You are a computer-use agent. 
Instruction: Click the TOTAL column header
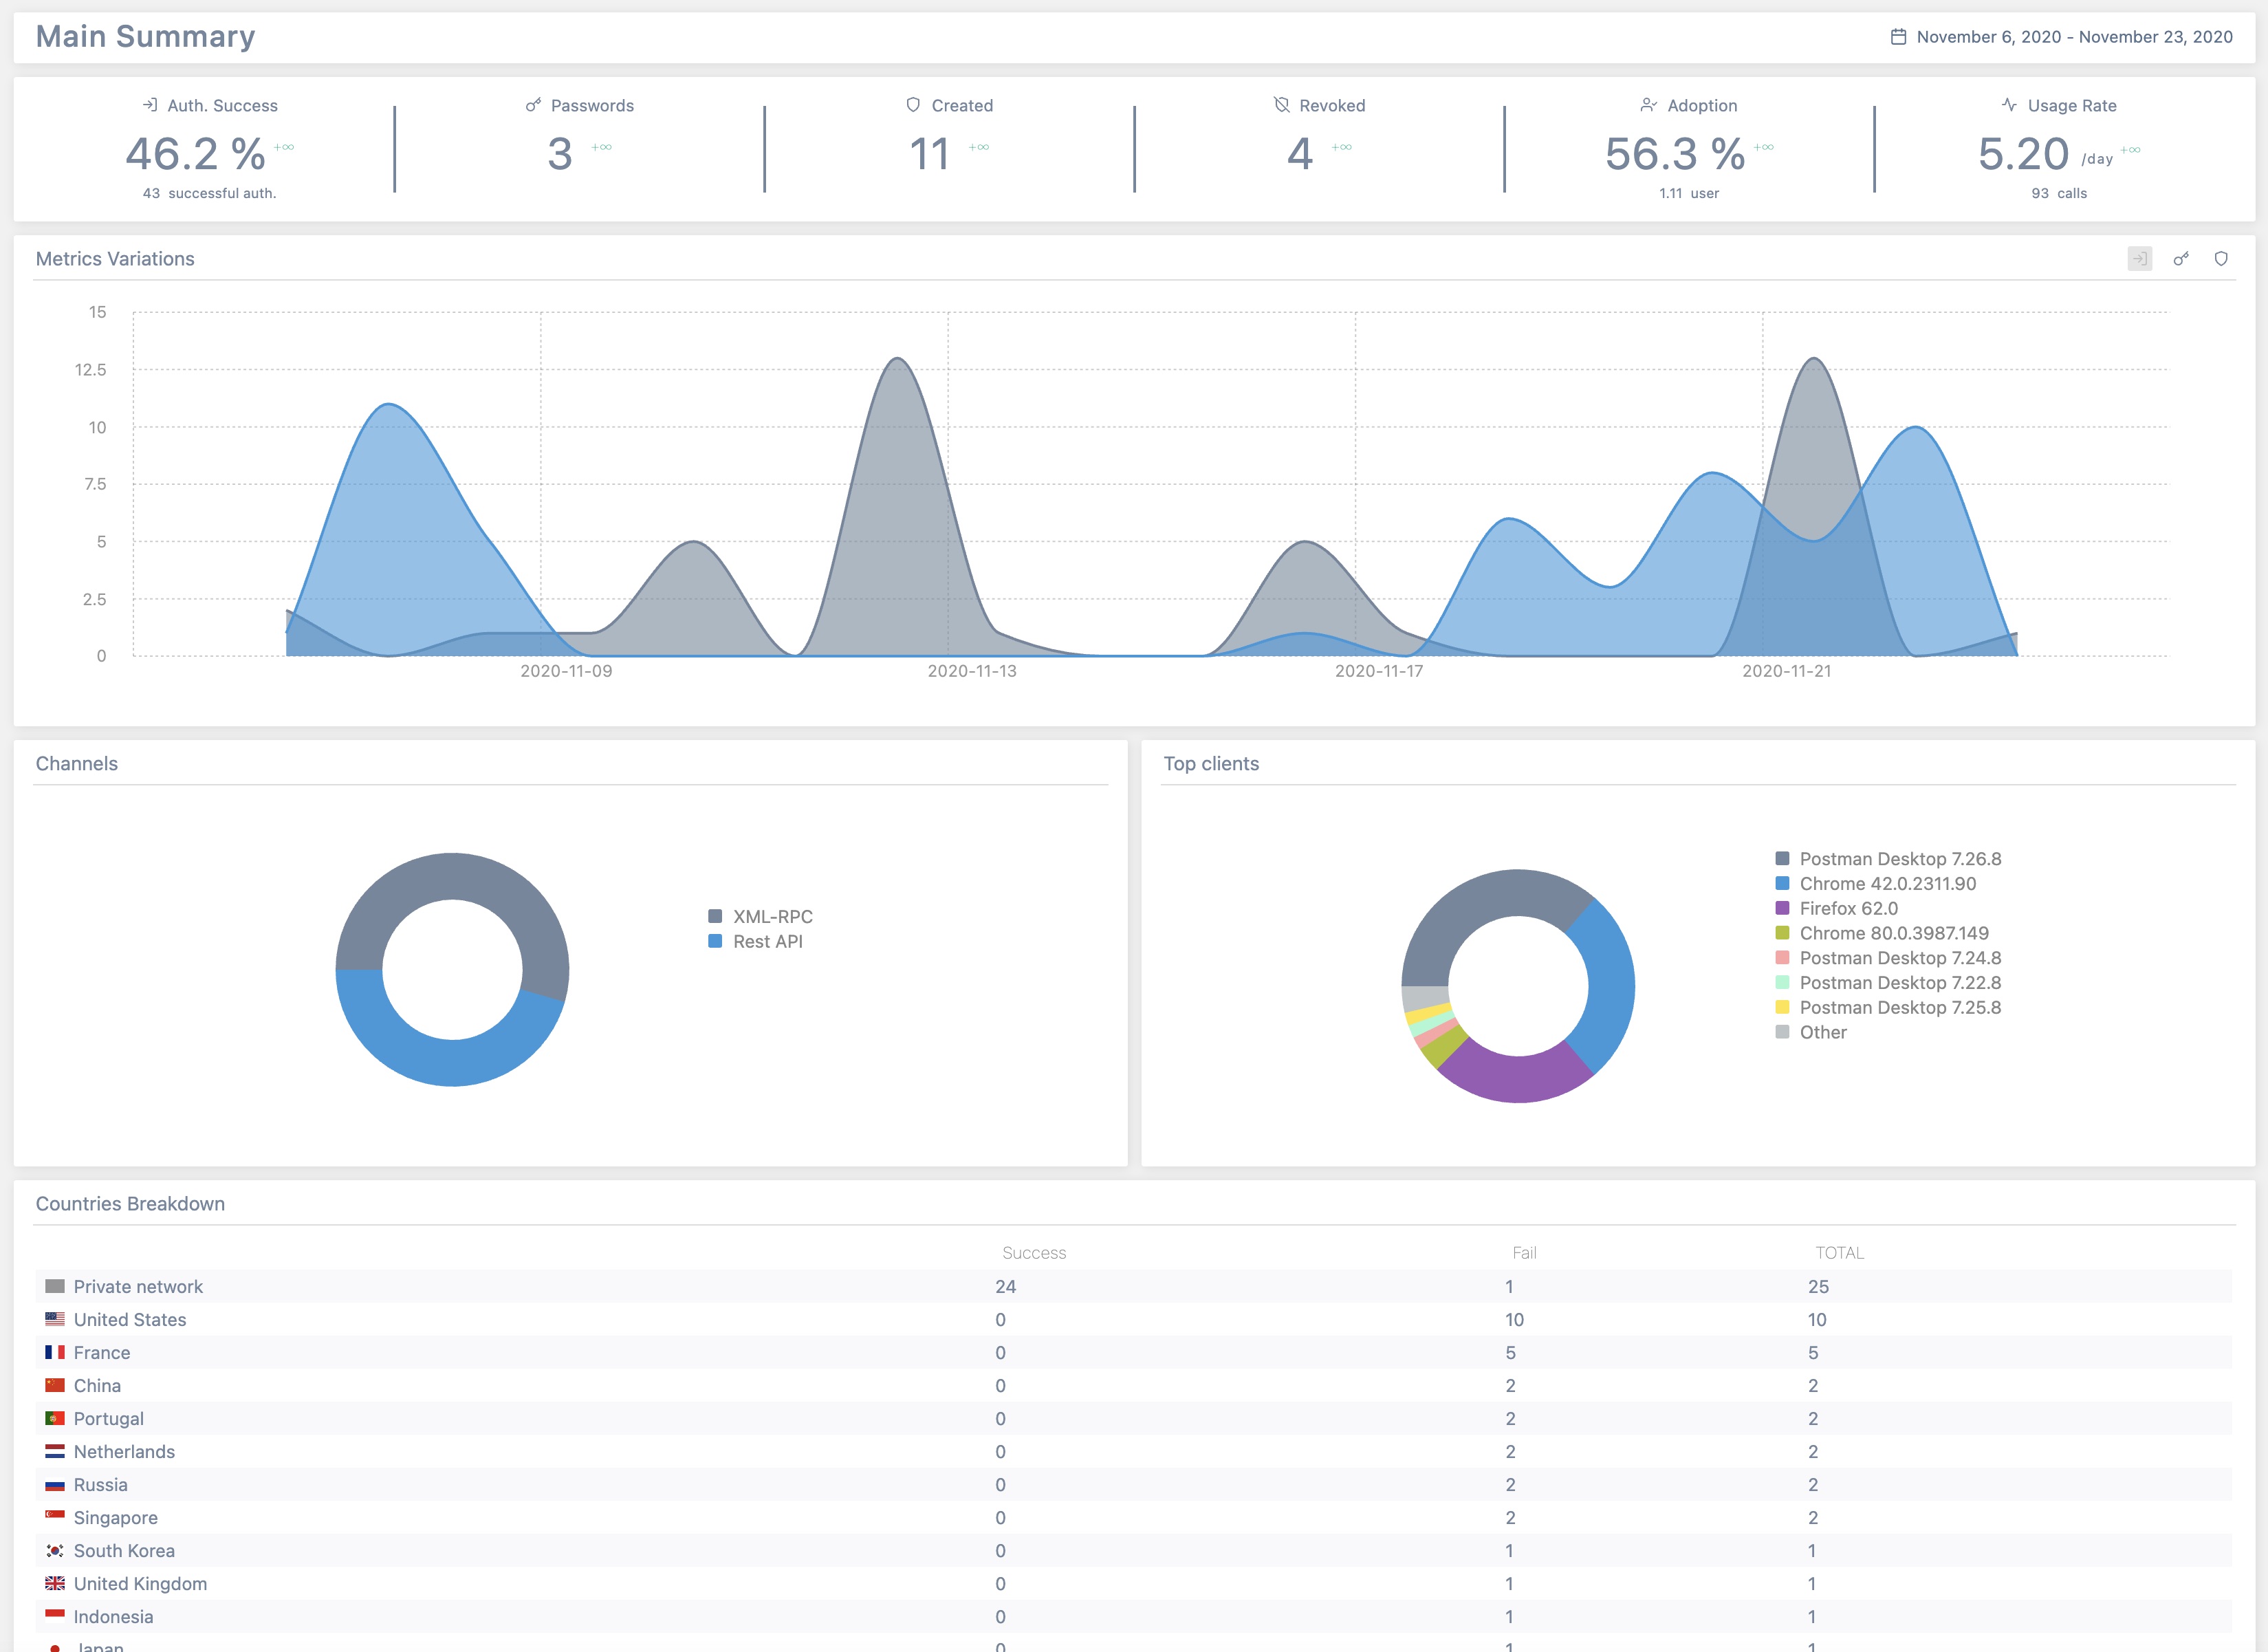tap(1840, 1253)
